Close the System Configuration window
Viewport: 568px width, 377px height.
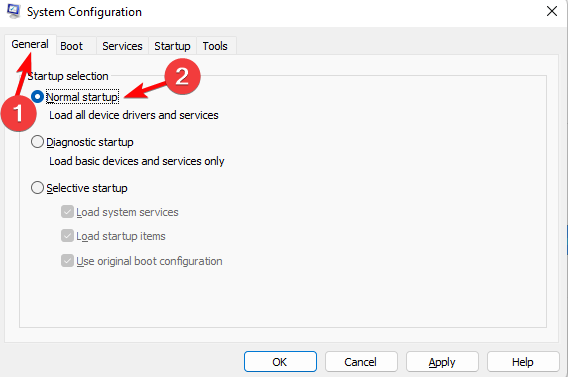click(551, 11)
